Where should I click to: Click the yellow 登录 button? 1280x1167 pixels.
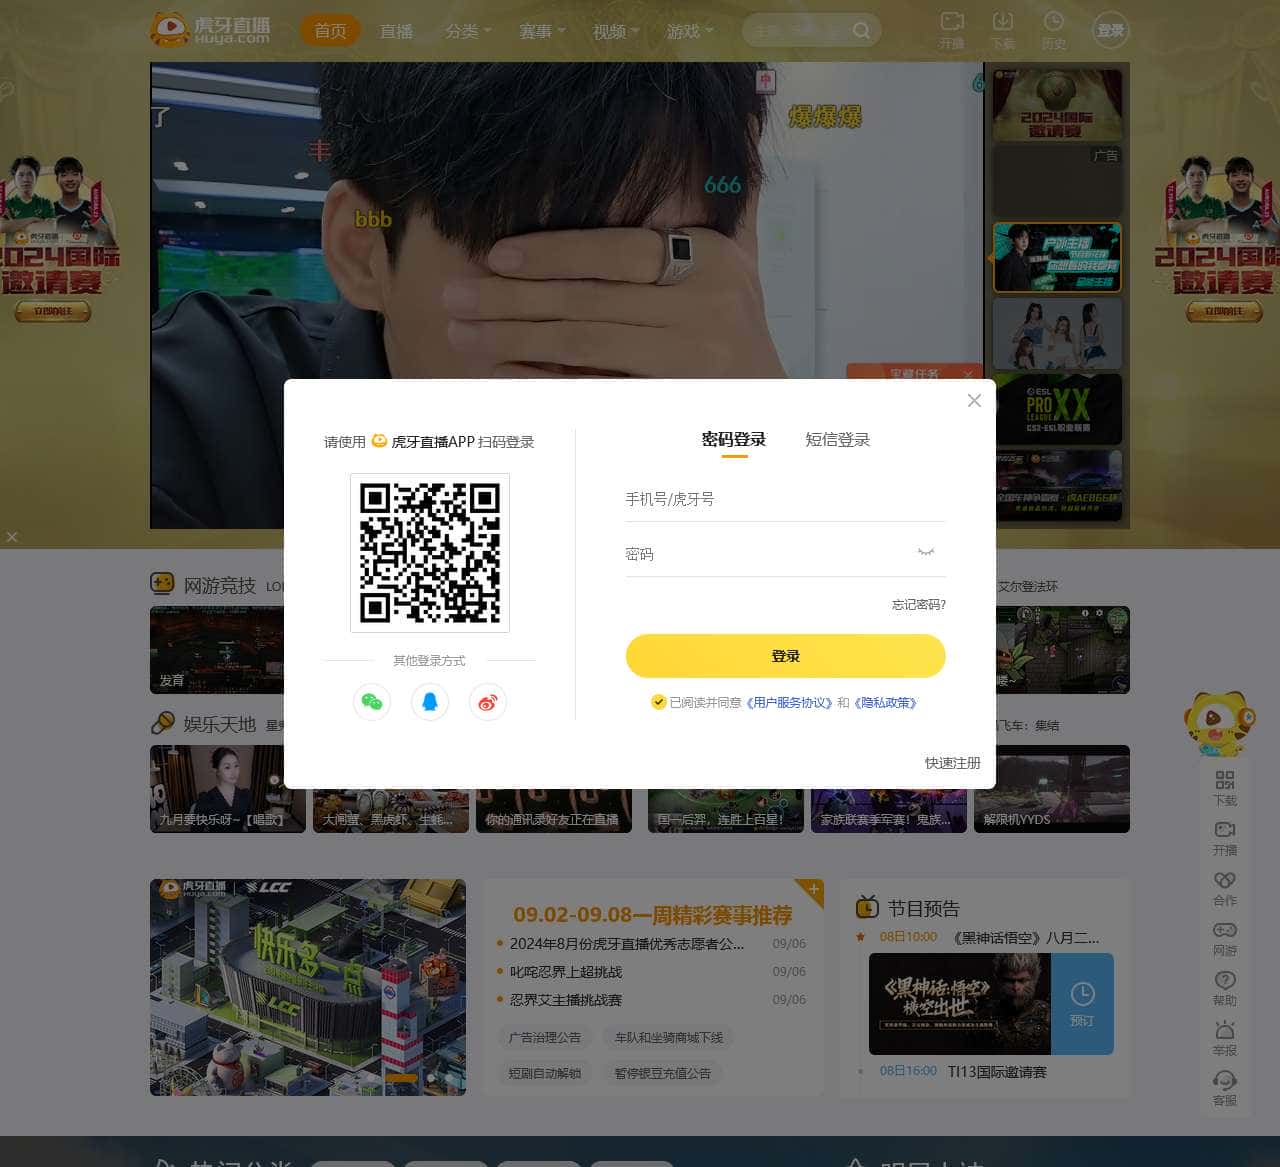click(786, 656)
